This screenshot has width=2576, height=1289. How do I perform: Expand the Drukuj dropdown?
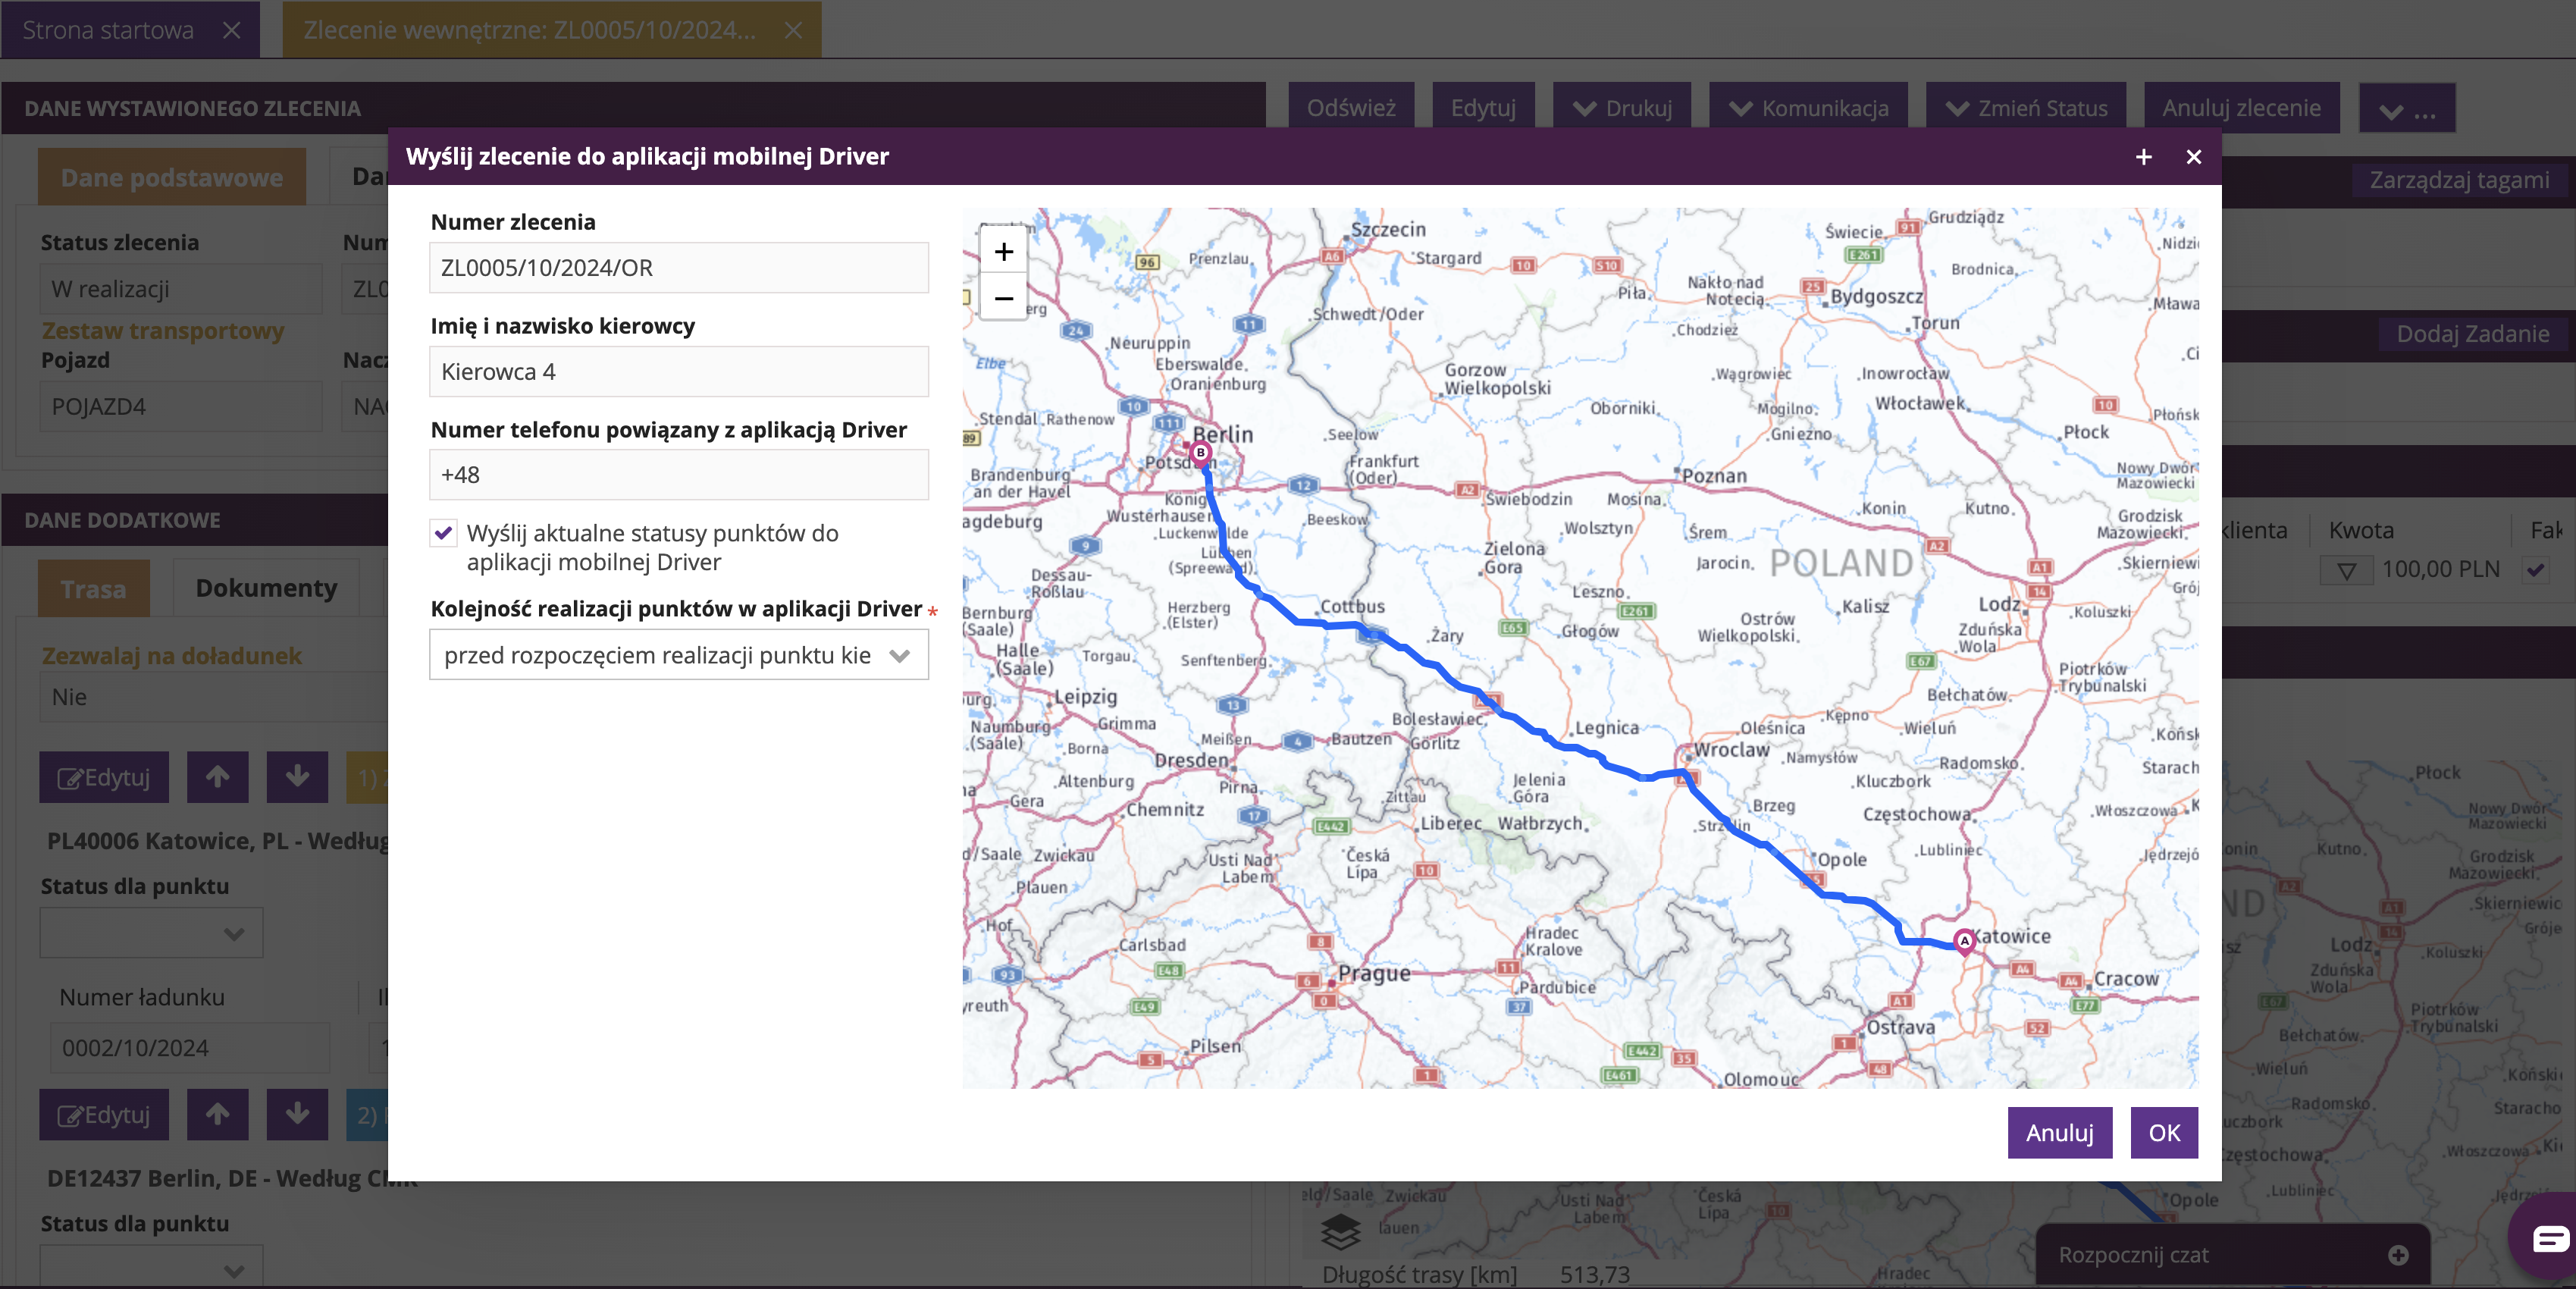click(x=1621, y=108)
